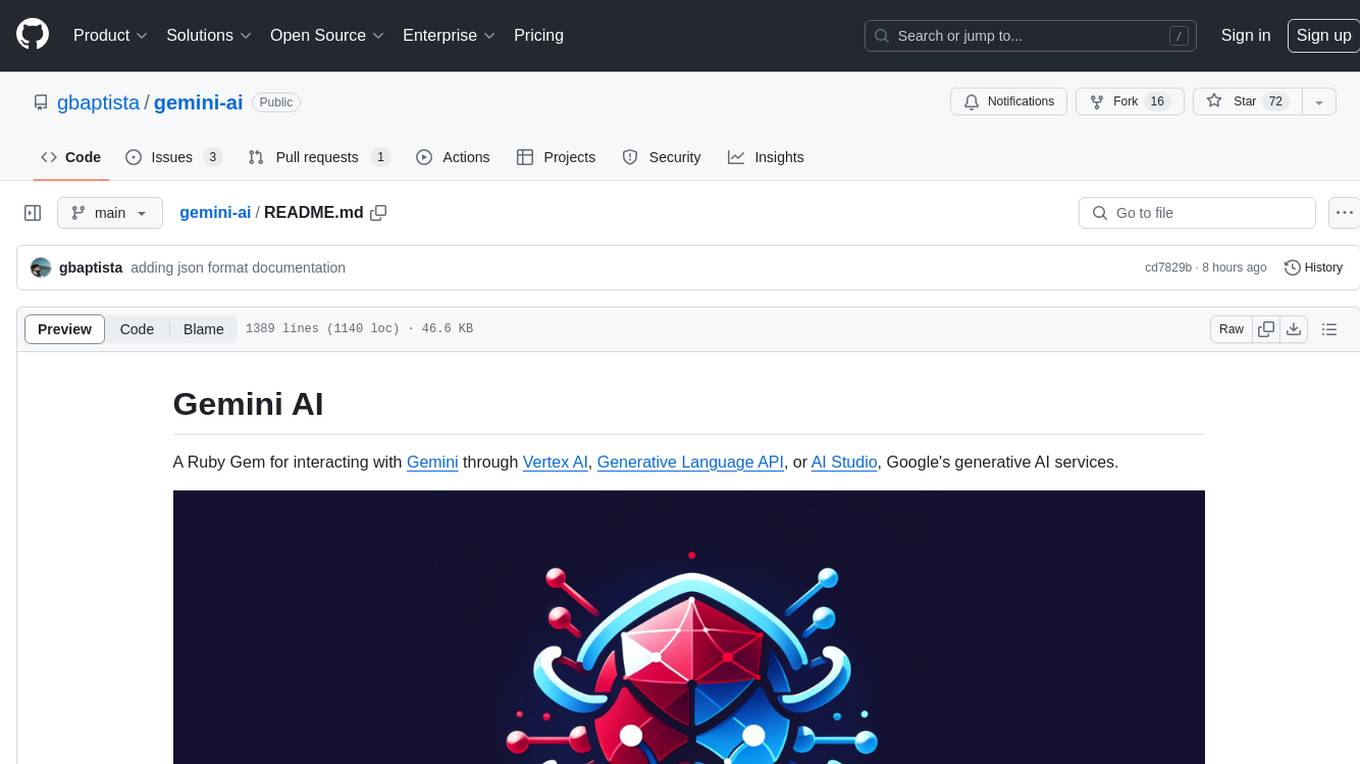1360x764 pixels.
Task: Select the Code view toggle
Action: pyautogui.click(x=137, y=329)
